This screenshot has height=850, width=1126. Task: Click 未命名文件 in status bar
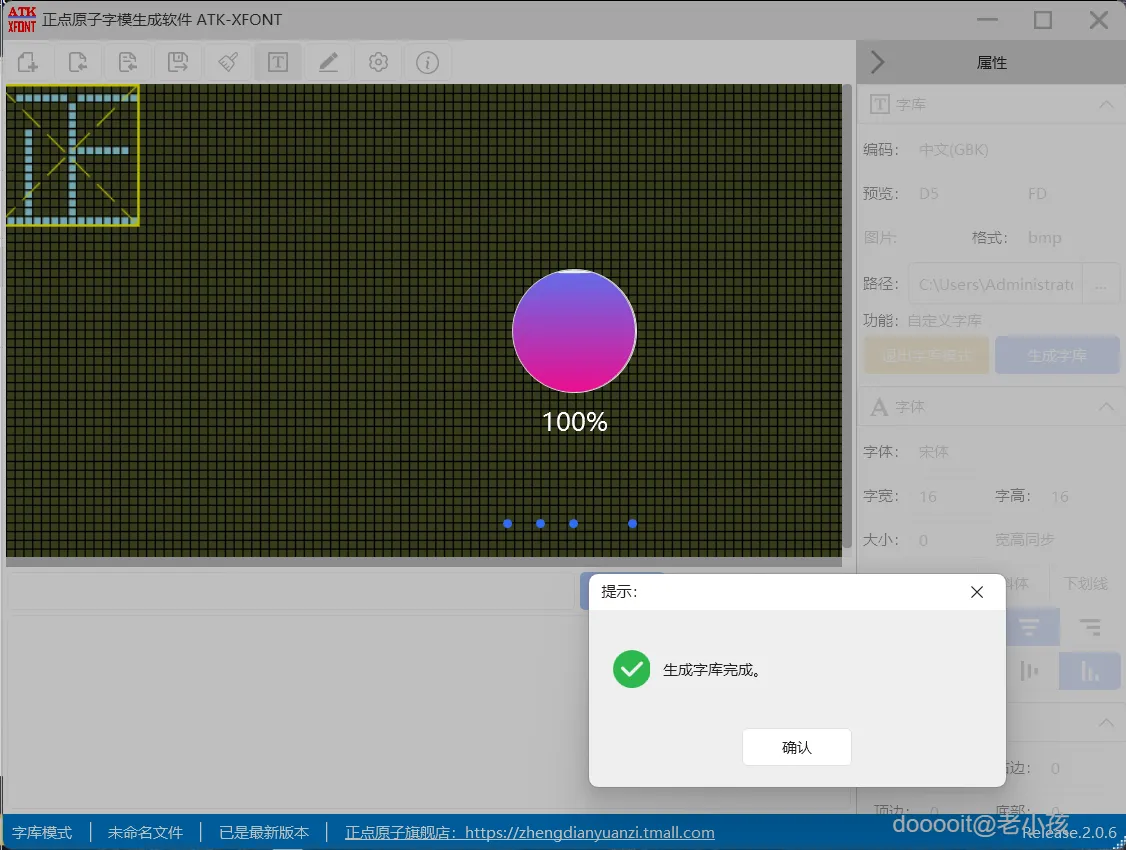click(145, 832)
